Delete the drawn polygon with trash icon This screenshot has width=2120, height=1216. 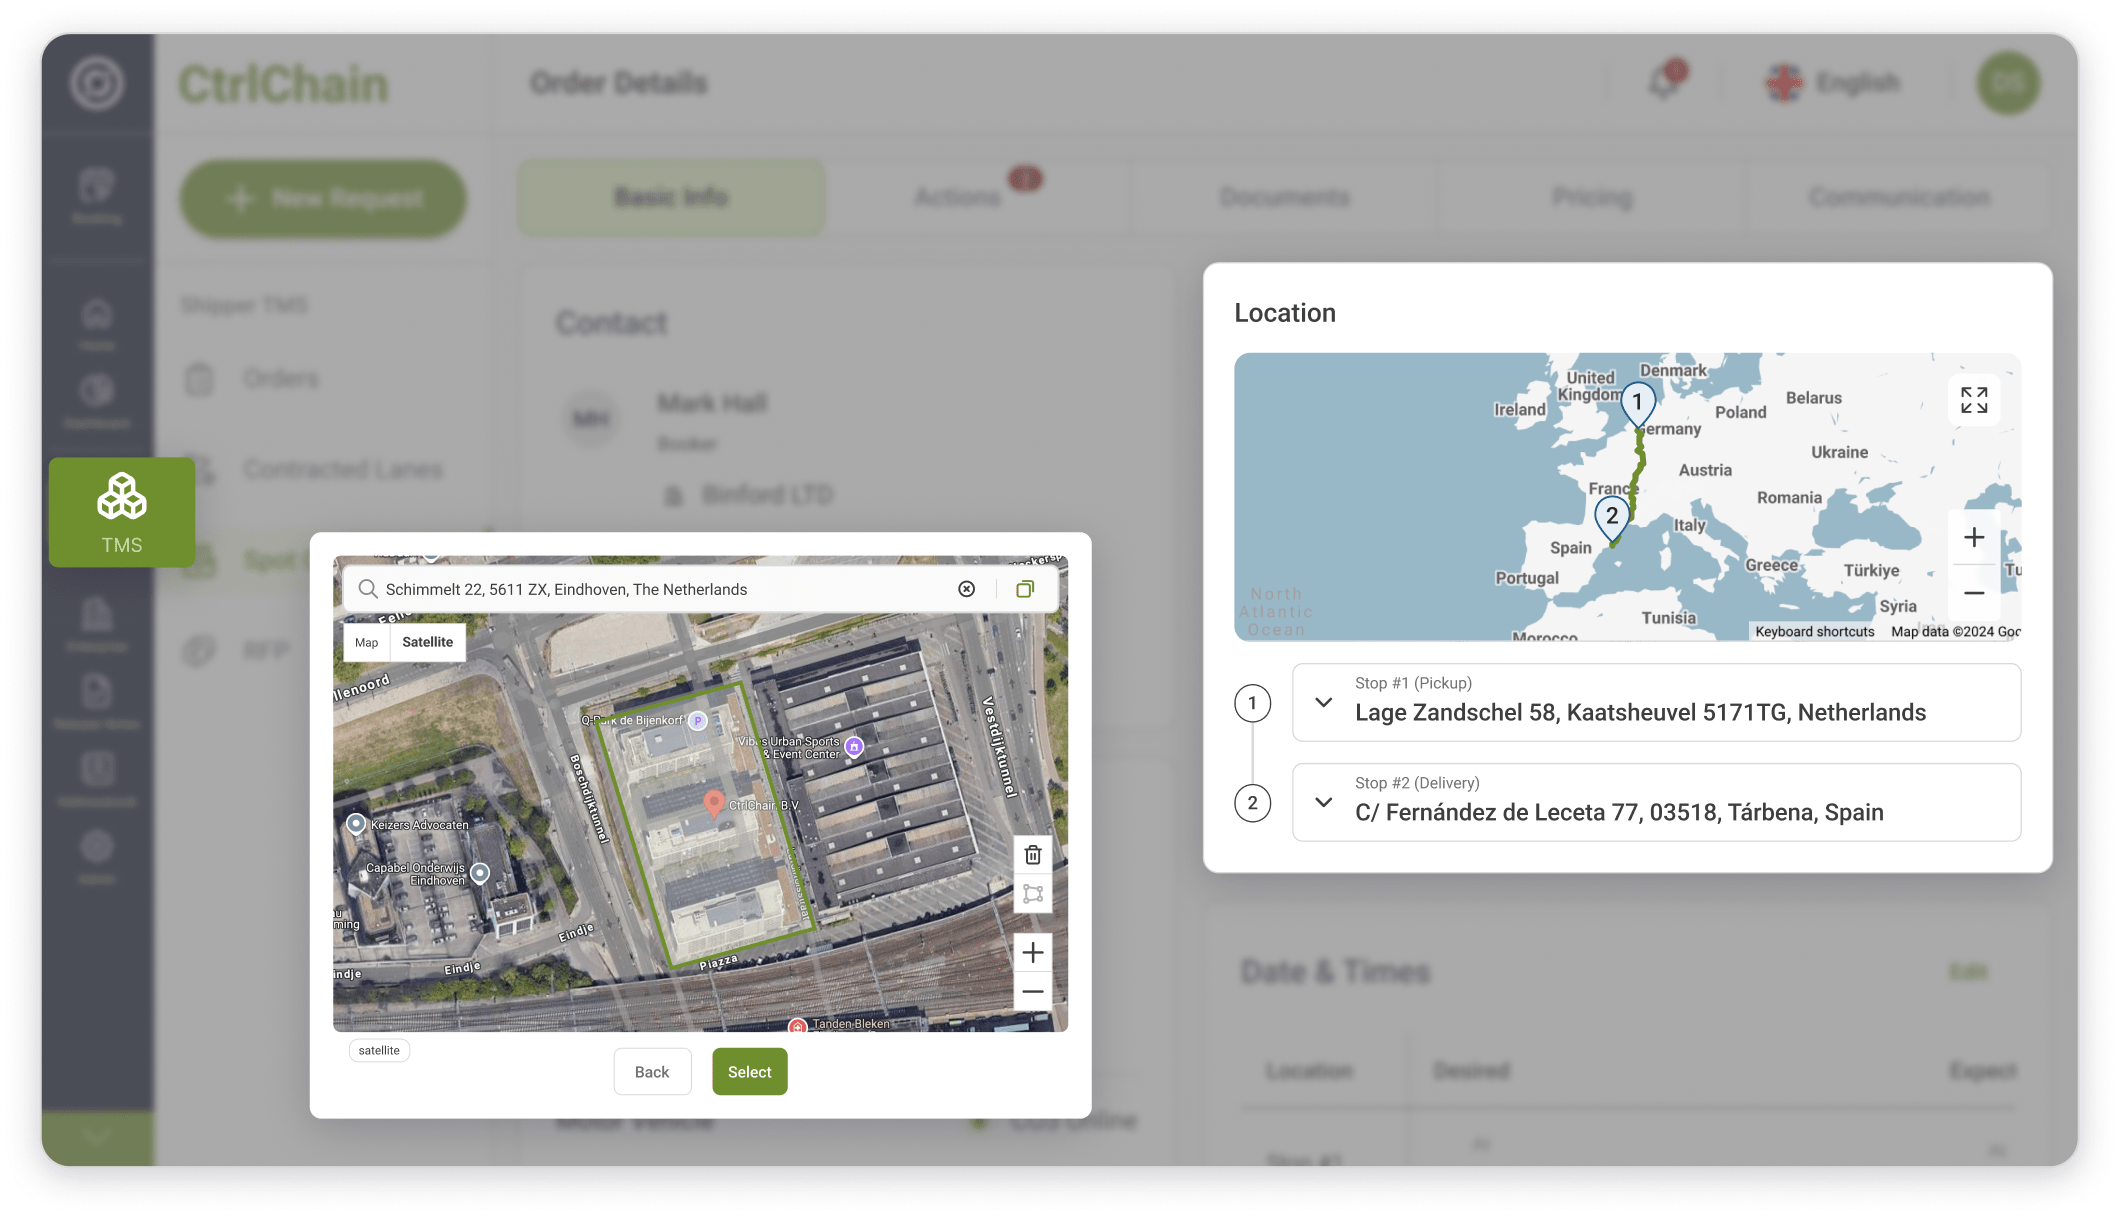(1032, 855)
